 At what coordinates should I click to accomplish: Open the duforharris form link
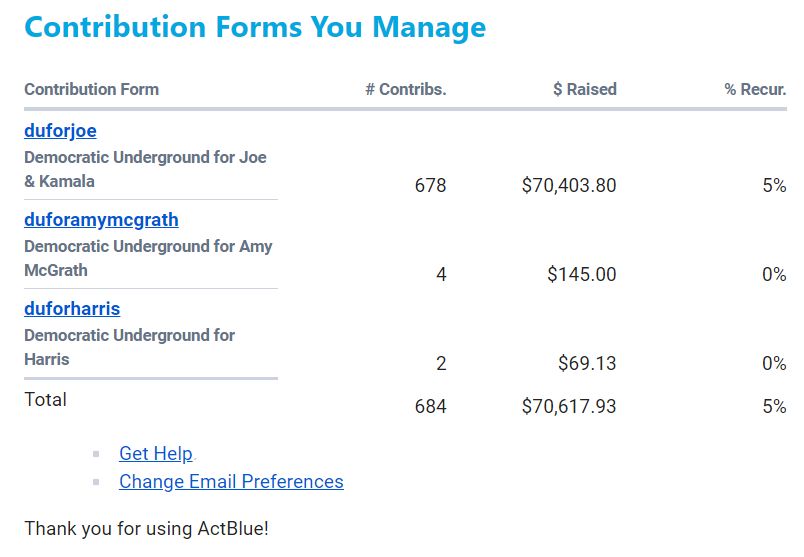point(72,309)
